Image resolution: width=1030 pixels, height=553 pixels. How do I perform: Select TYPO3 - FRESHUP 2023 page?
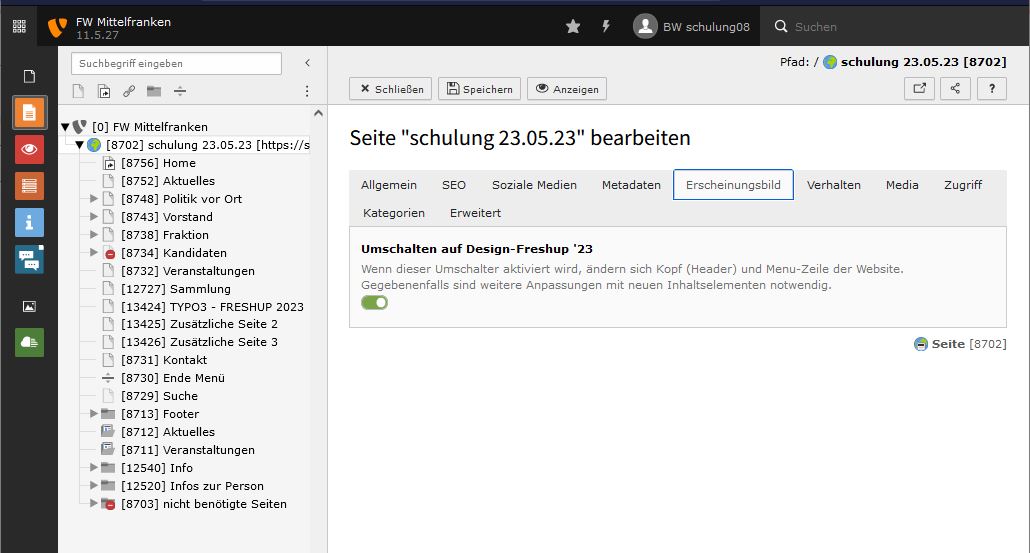(x=212, y=307)
